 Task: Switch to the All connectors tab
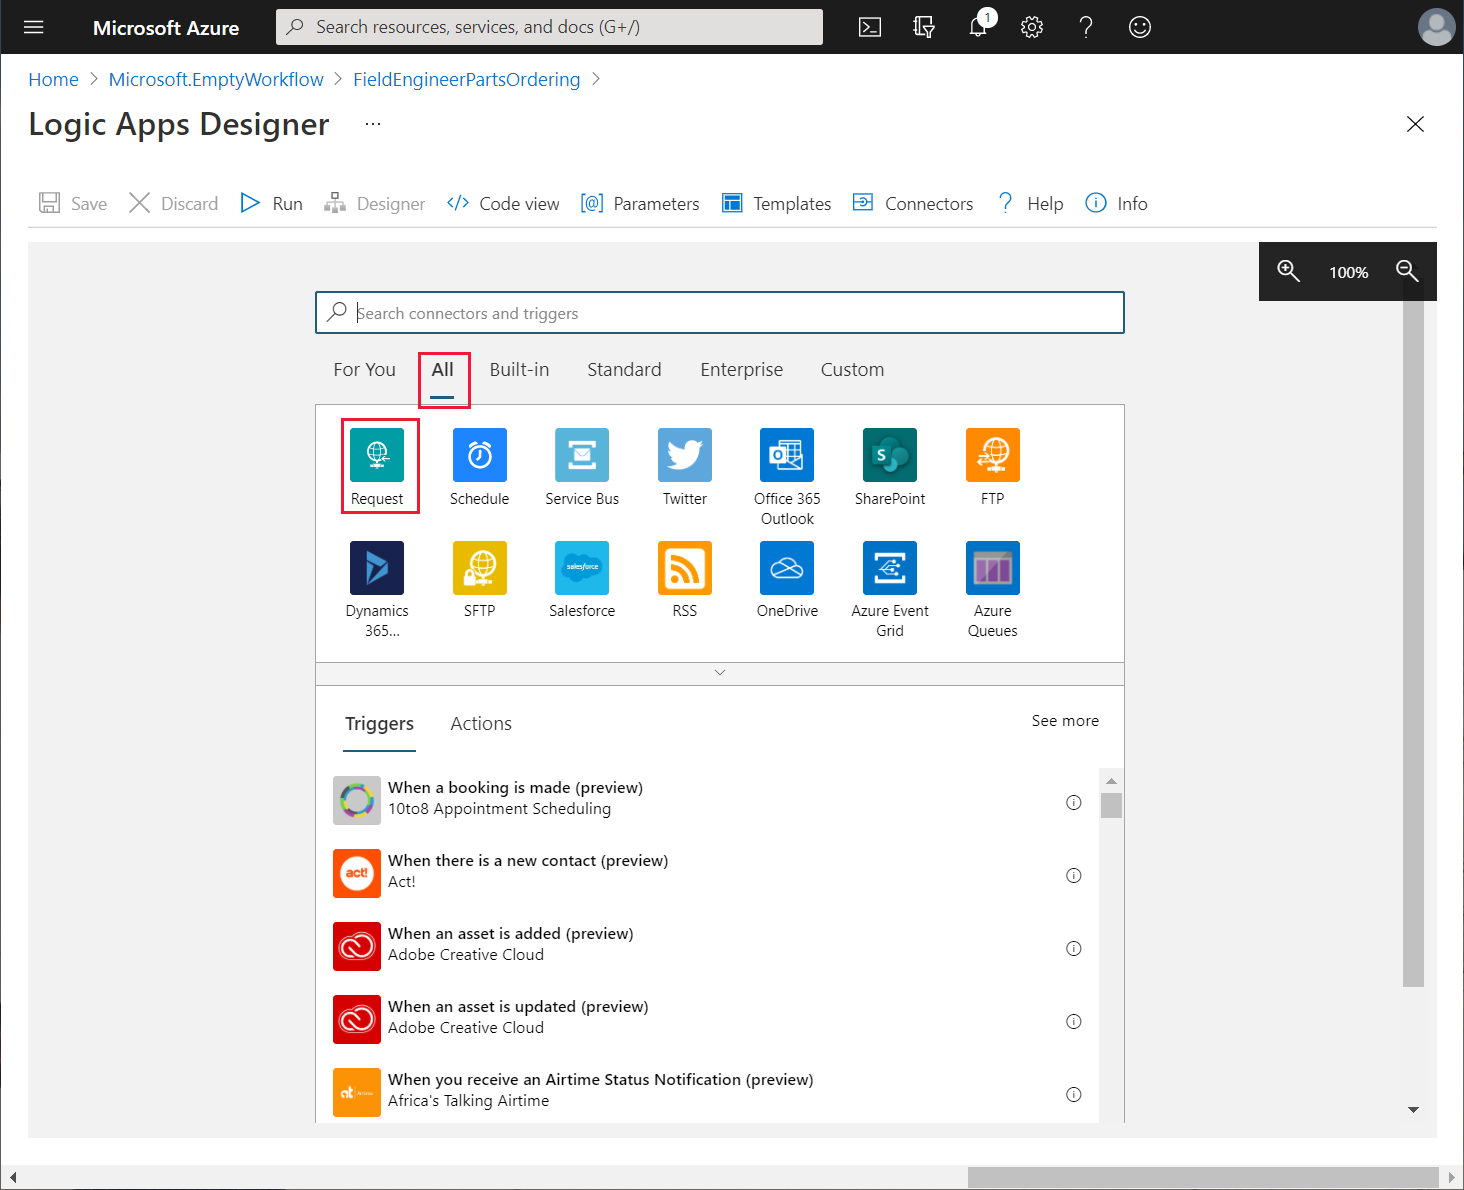(x=443, y=370)
